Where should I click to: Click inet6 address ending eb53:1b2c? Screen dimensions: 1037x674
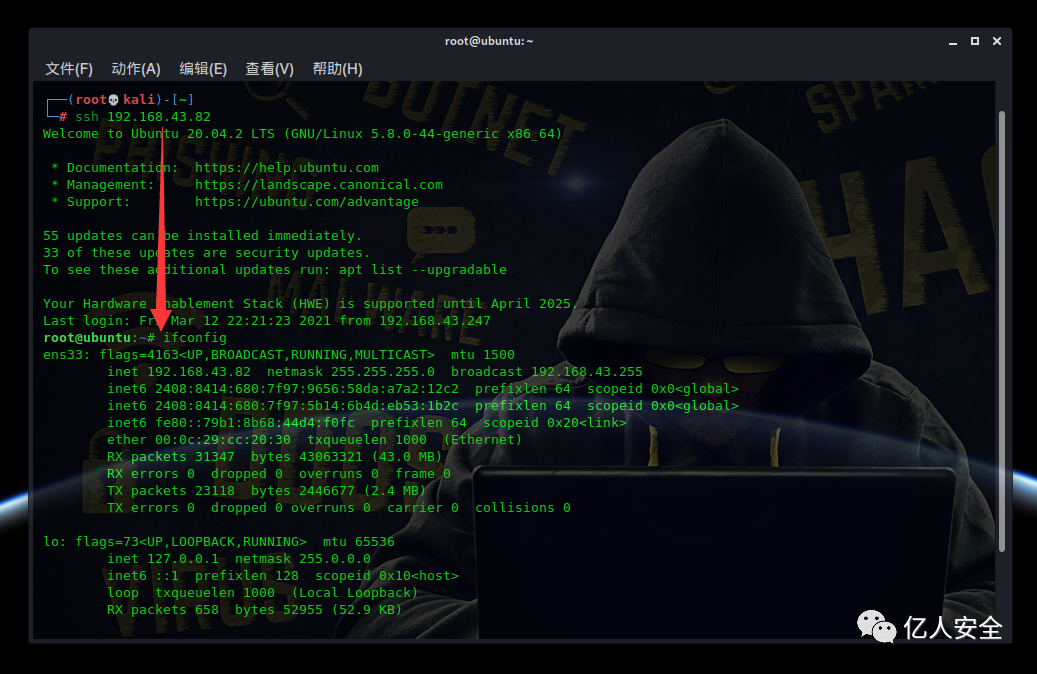(x=307, y=405)
